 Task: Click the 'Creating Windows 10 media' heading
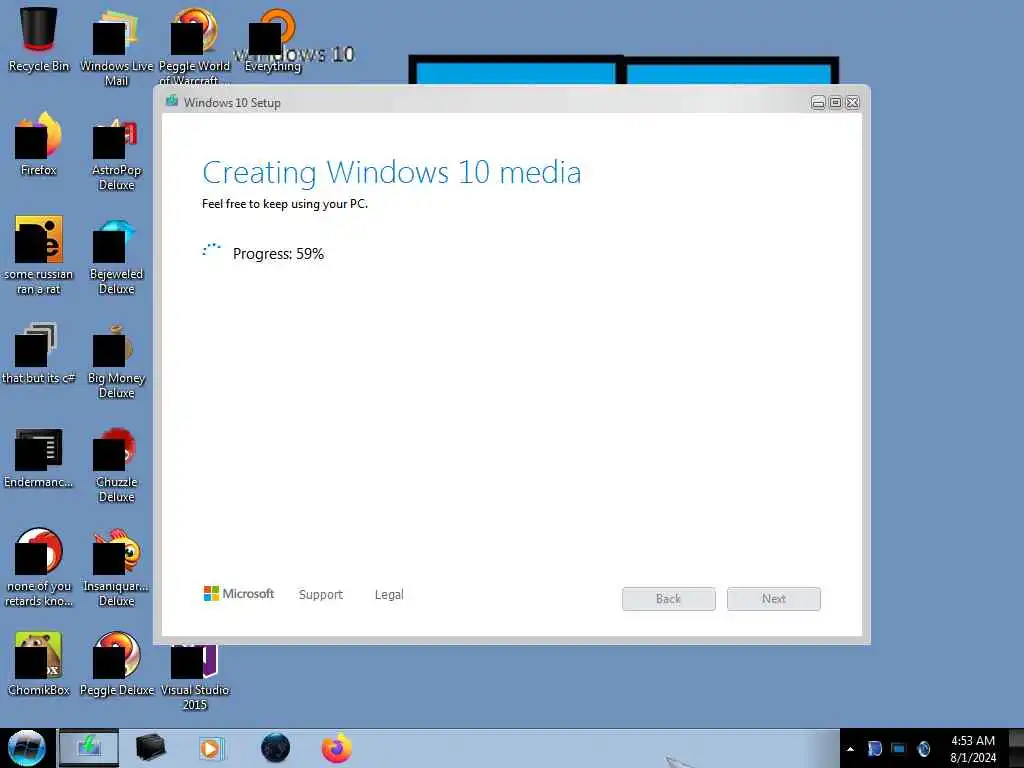[391, 173]
